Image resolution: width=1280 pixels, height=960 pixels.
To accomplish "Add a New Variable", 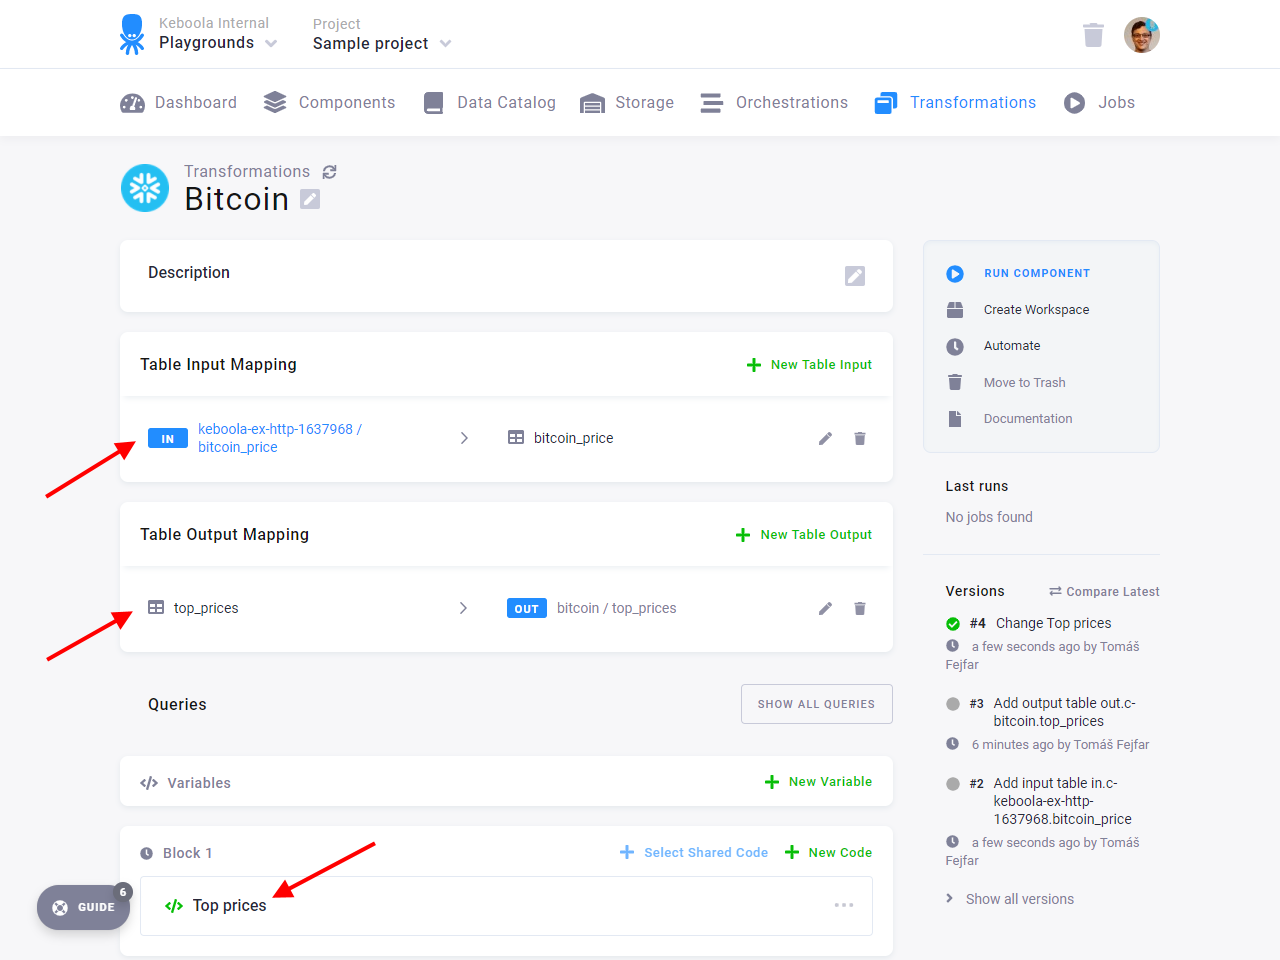I will 818,782.
